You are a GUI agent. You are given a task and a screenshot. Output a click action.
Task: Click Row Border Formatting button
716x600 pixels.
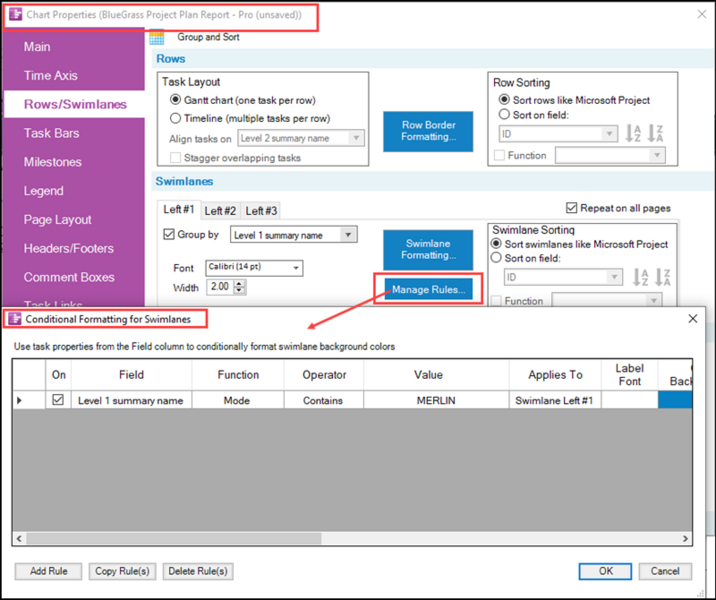pyautogui.click(x=428, y=131)
